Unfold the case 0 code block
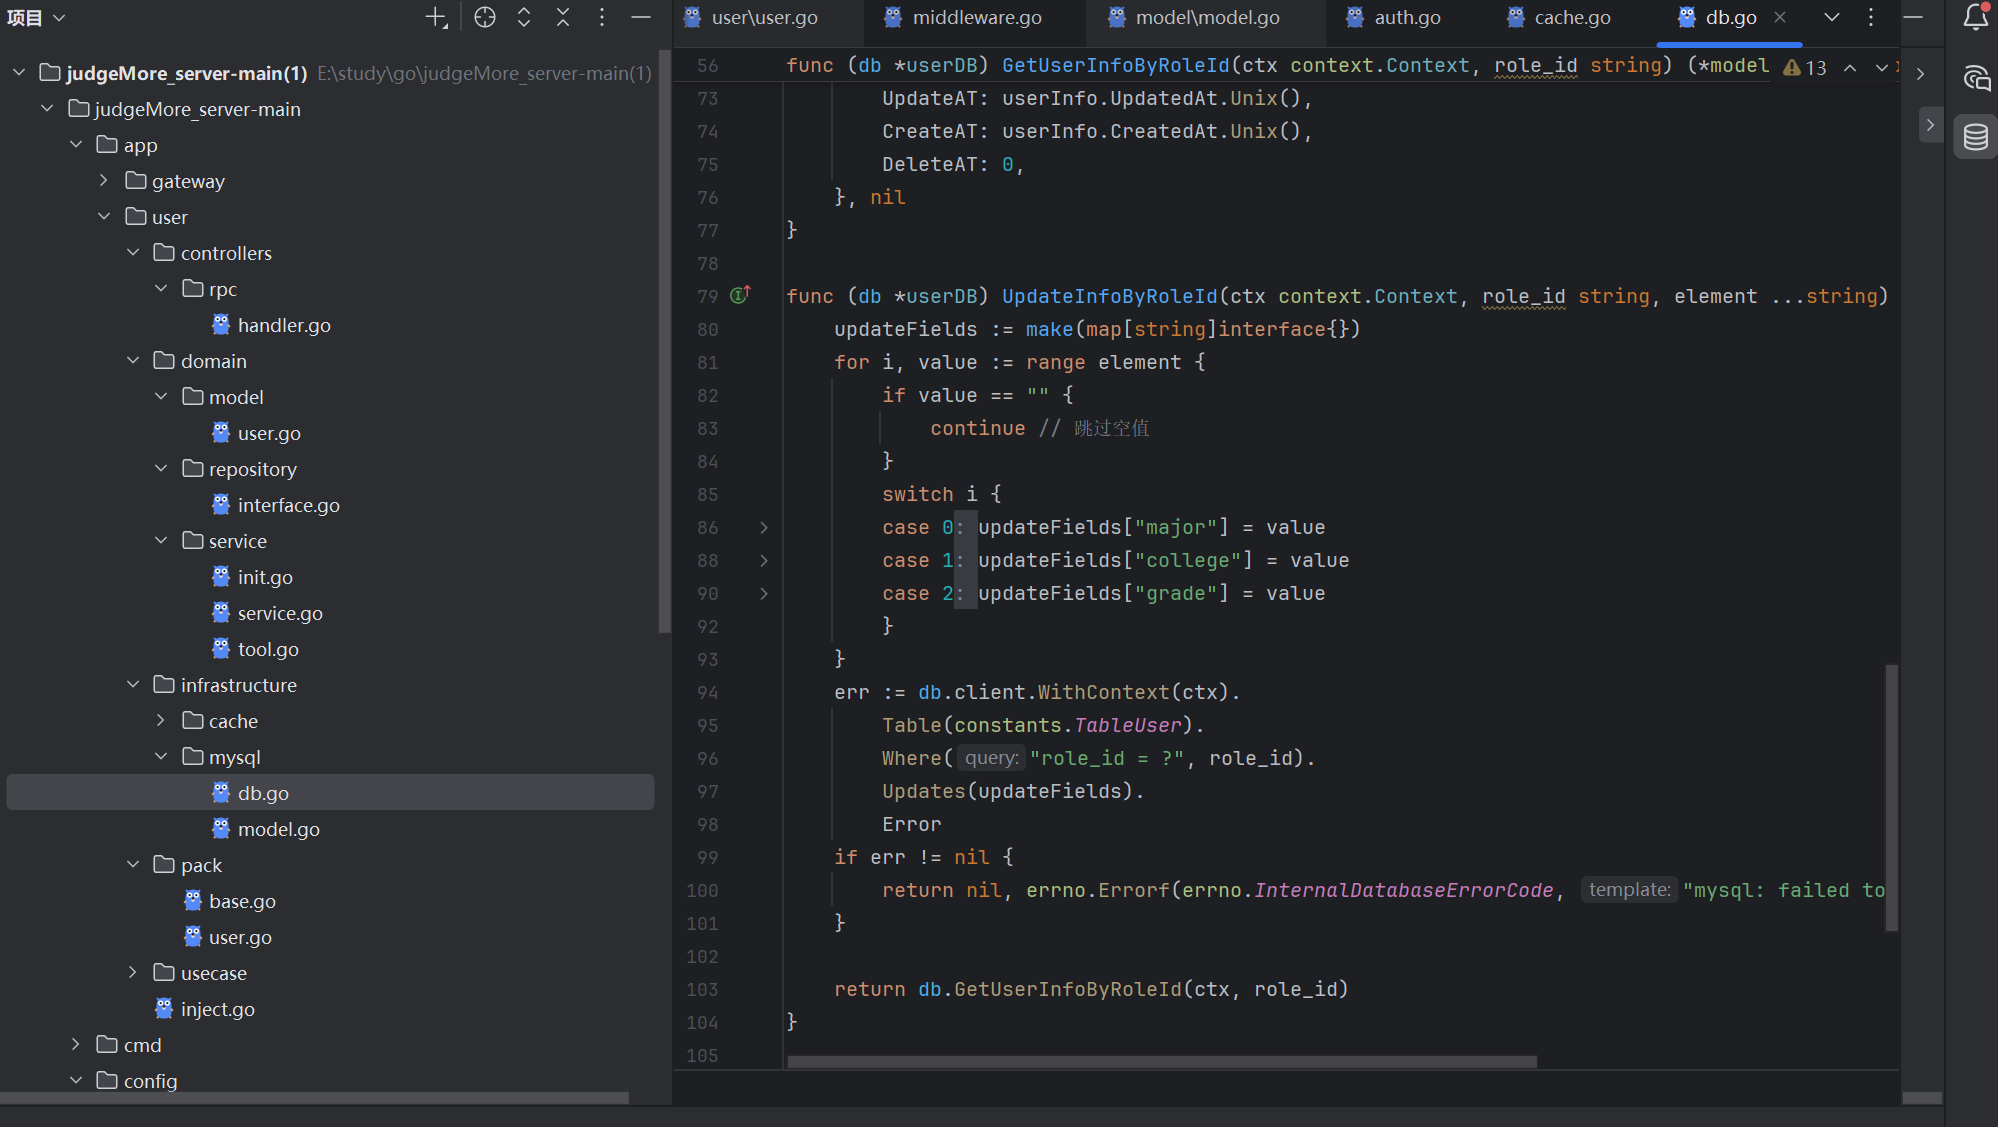 (764, 527)
